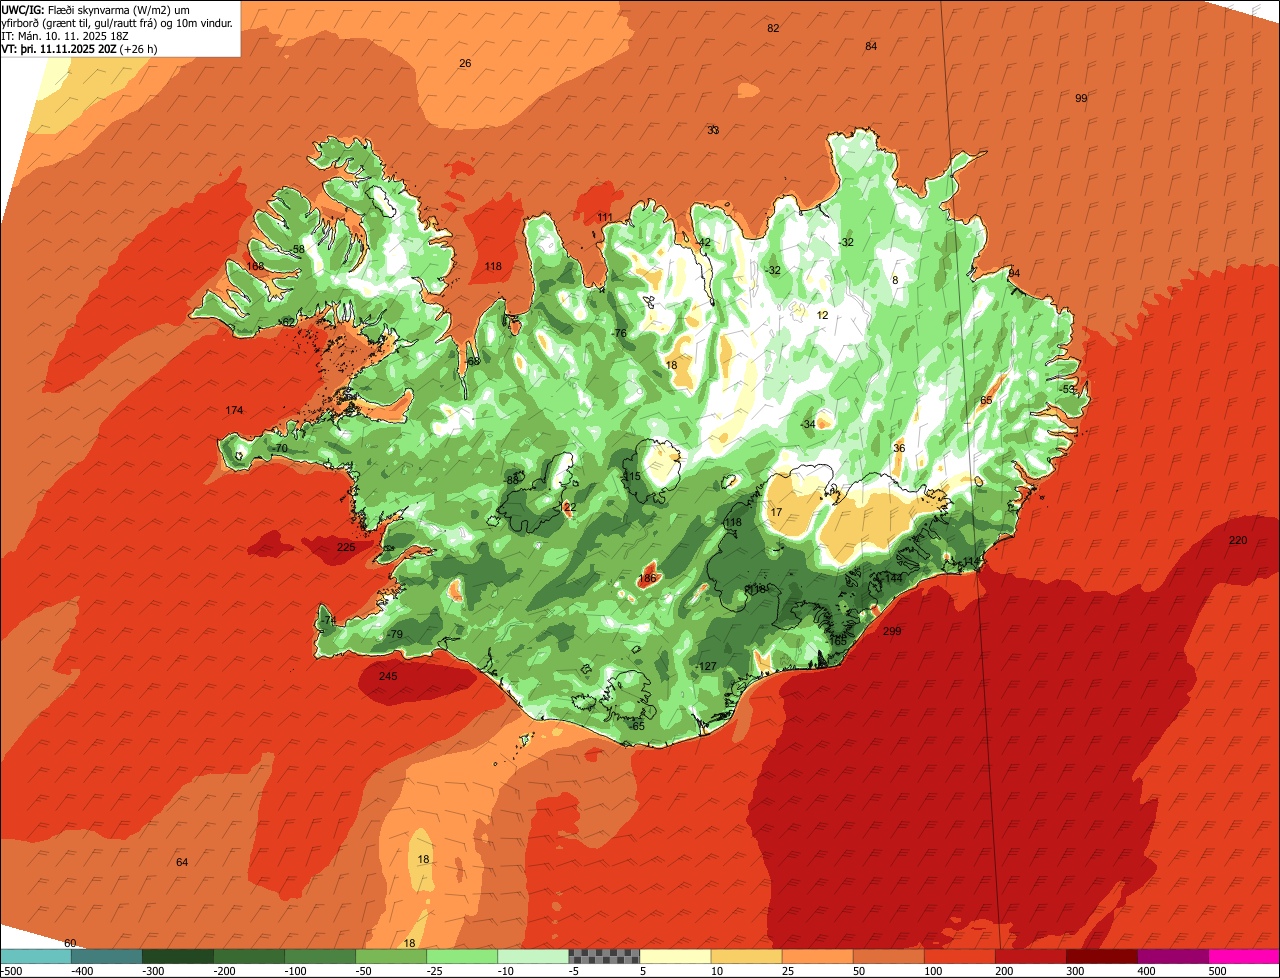Click the pale green -10 to -5 swatch
Viewport: 1280px width, 978px height.
[533, 956]
